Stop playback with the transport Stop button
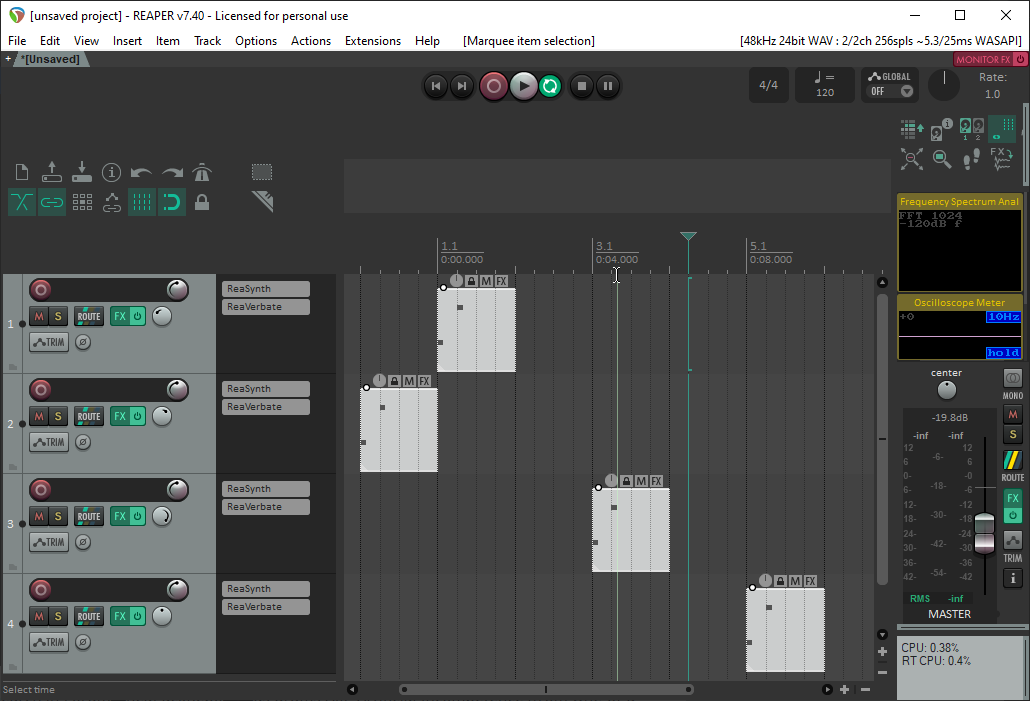Screen dimensions: 1030x701 tap(581, 86)
